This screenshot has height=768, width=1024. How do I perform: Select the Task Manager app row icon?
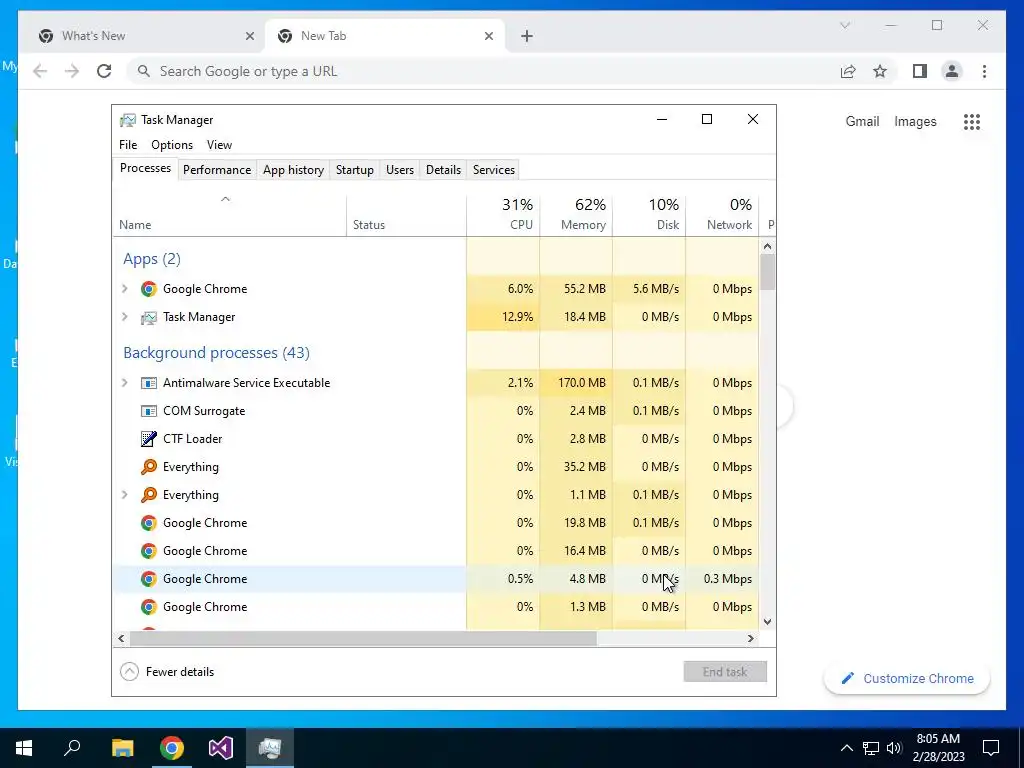pos(149,317)
